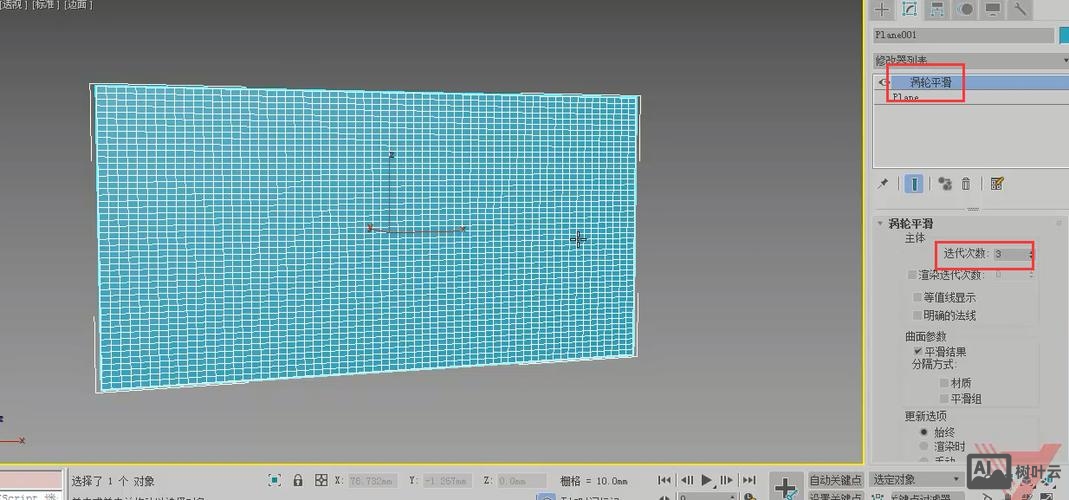The width and height of the screenshot is (1069, 500).
Task: Open the Display command panel tab
Action: coord(993,9)
